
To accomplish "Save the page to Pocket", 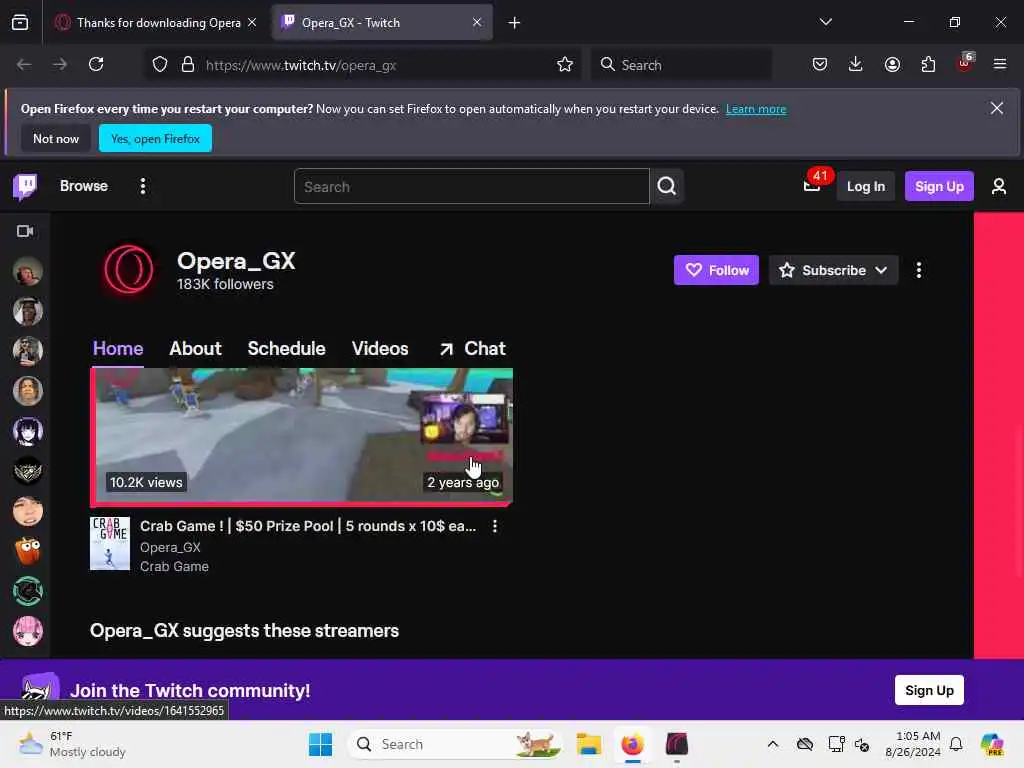I will pos(820,64).
